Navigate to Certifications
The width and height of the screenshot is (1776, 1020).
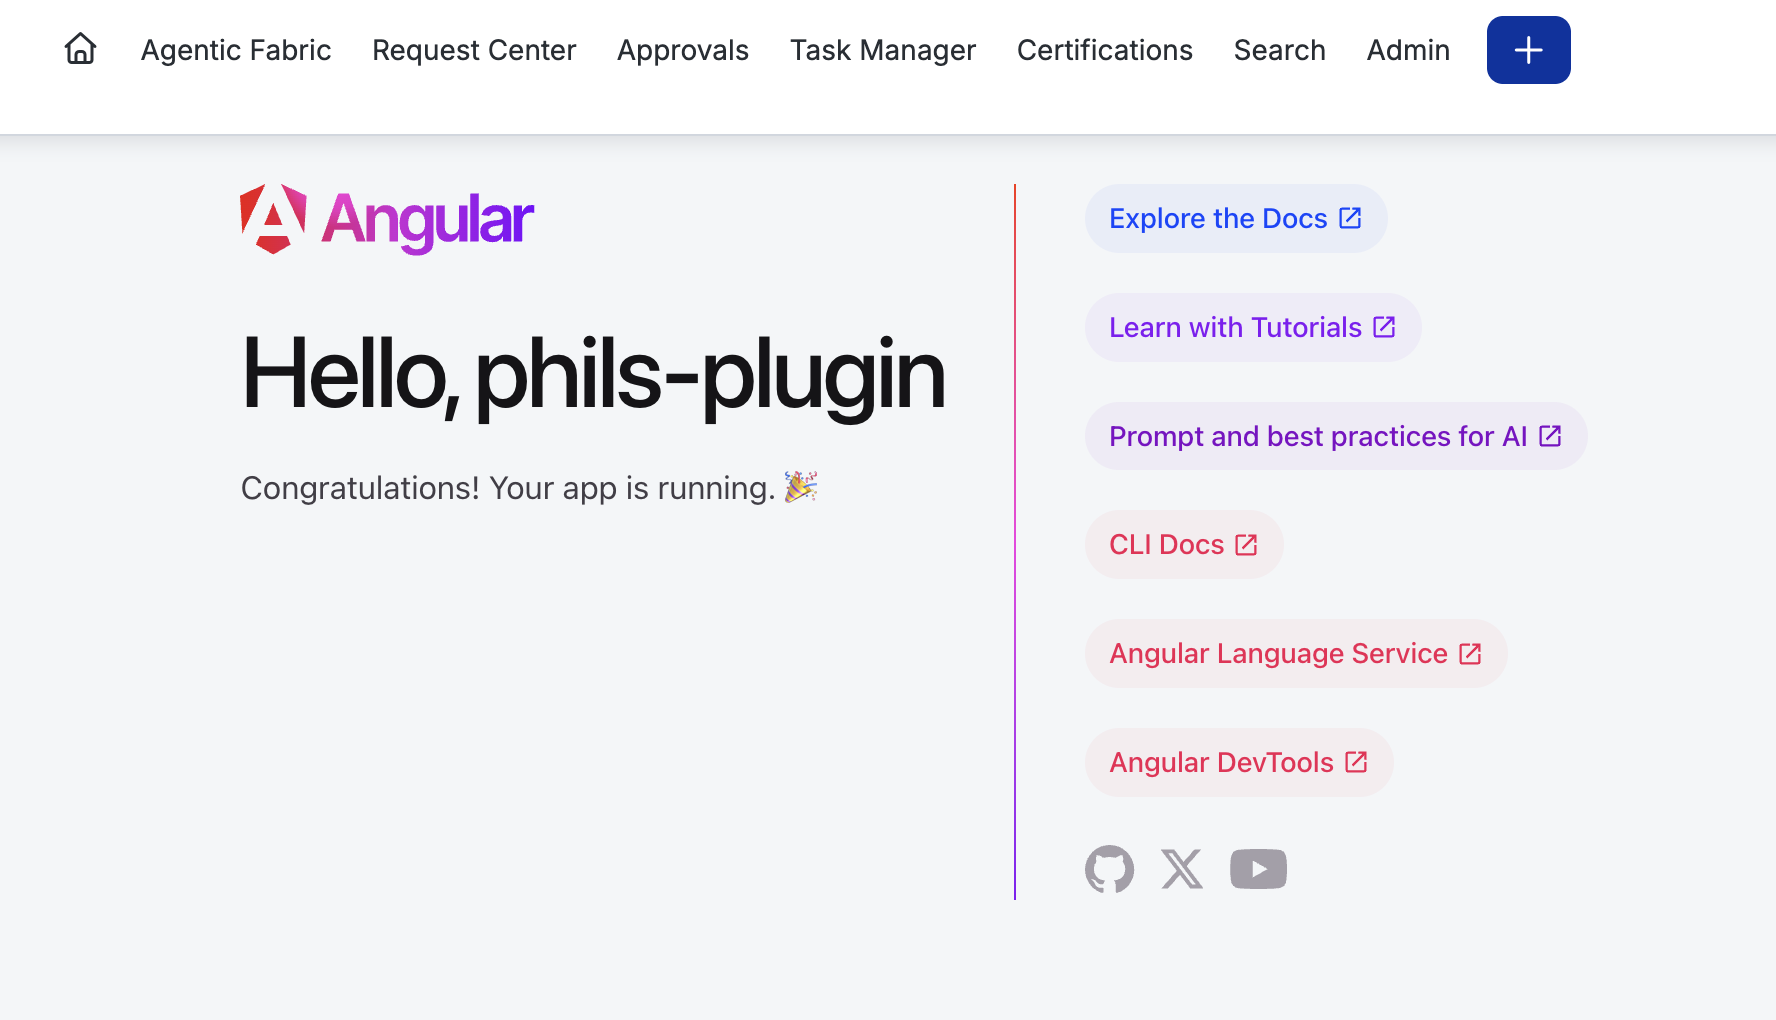pos(1105,50)
